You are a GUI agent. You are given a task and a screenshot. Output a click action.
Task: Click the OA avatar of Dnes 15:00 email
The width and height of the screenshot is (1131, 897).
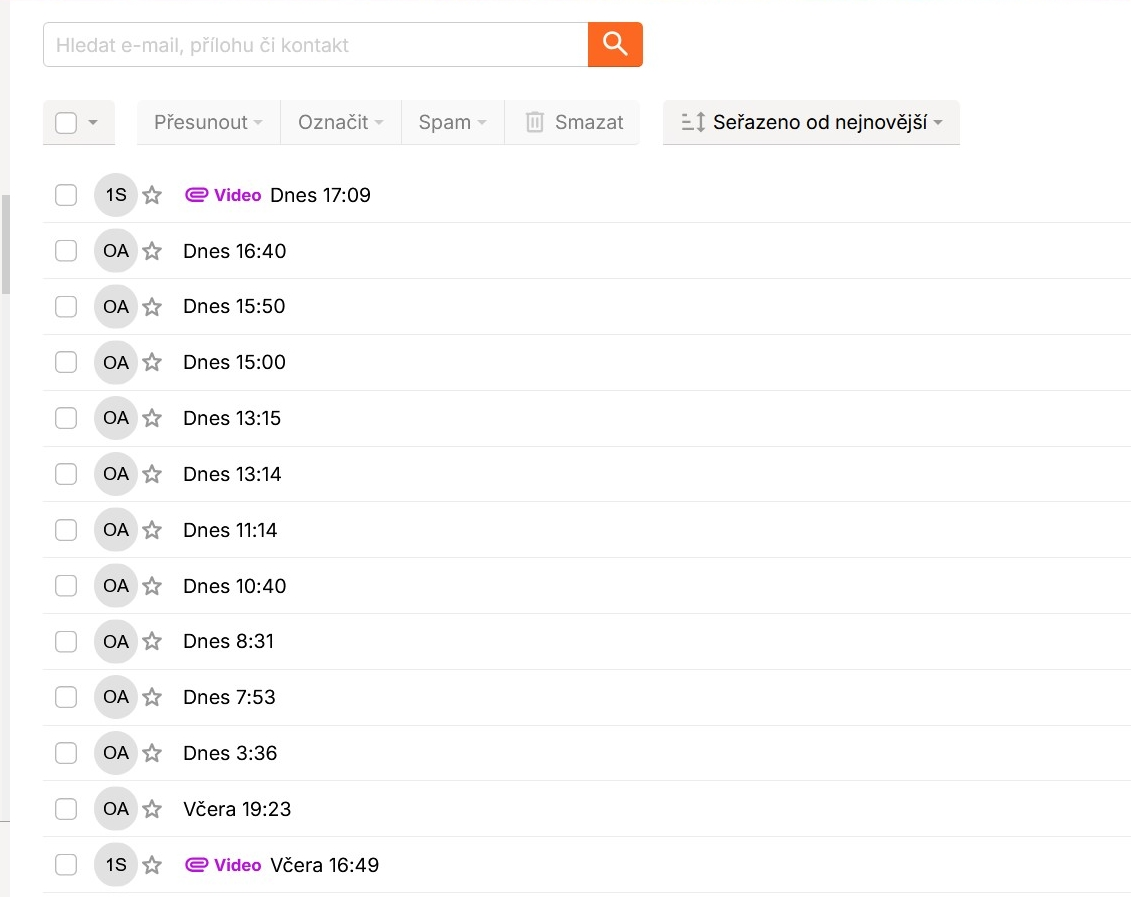(115, 362)
